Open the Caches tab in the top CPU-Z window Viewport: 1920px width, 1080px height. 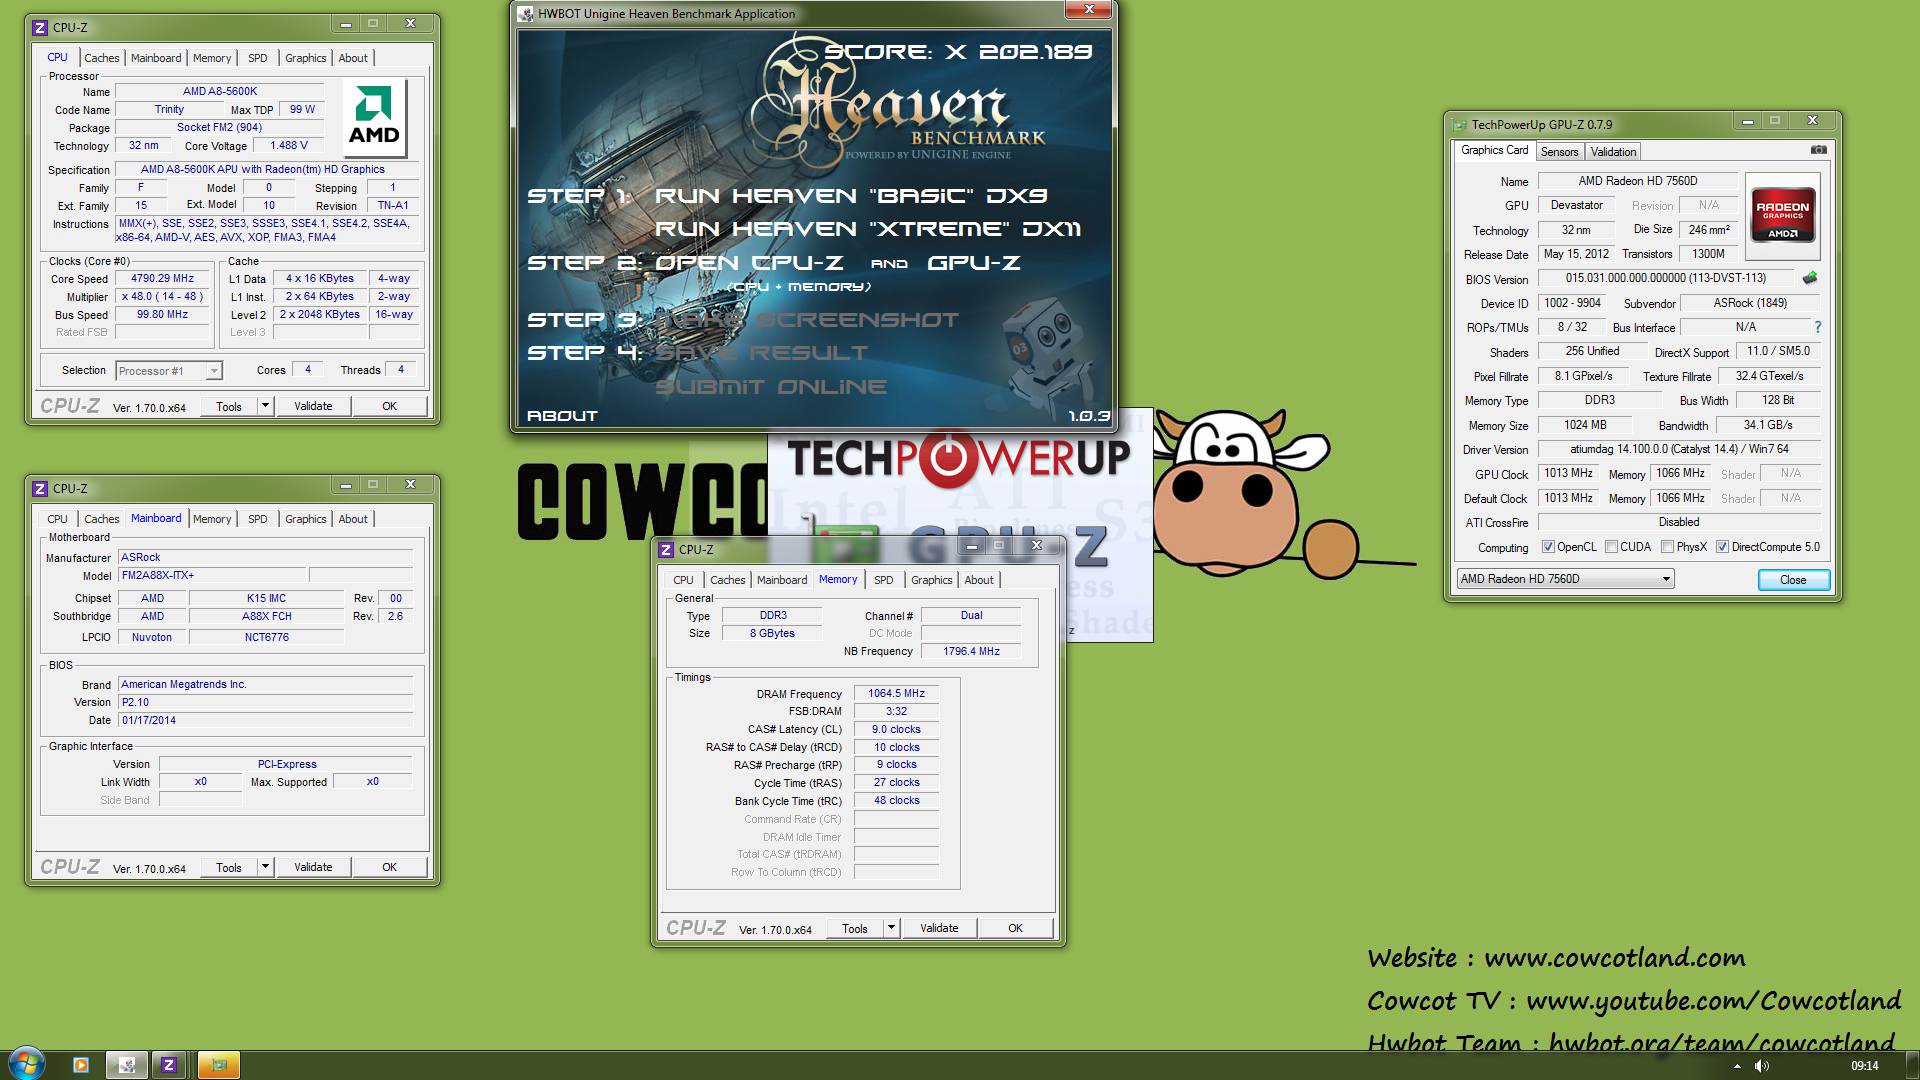(102, 58)
